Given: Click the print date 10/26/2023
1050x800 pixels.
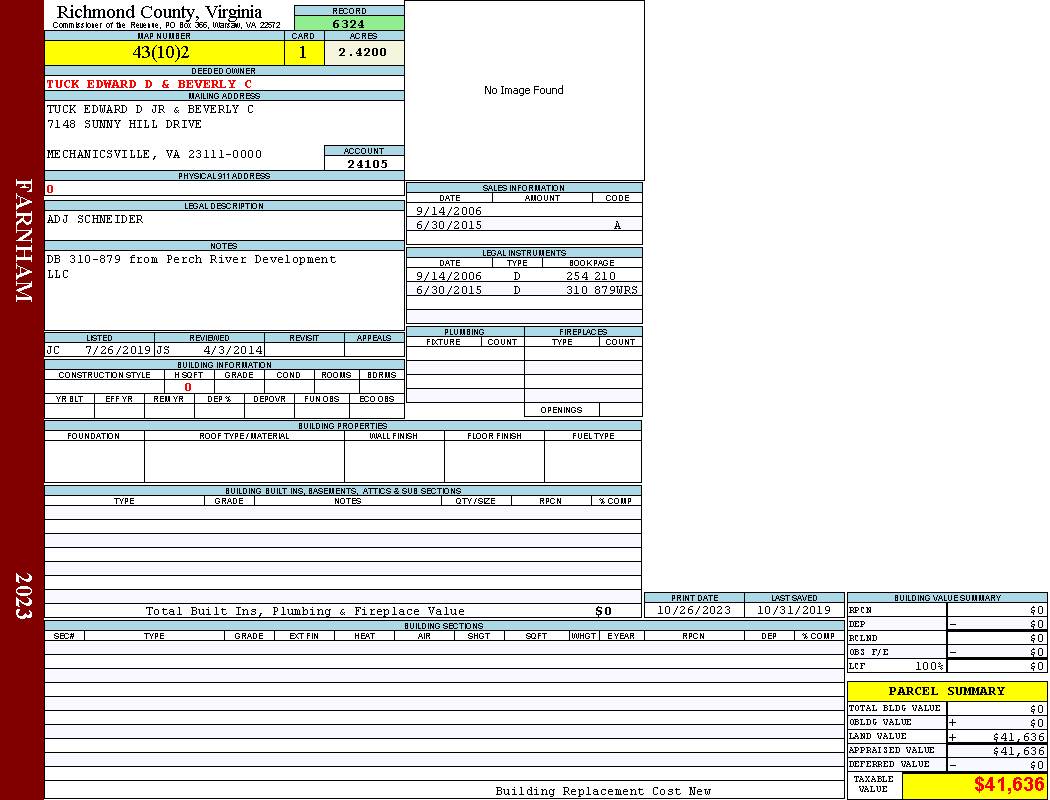Looking at the screenshot, I should 693,610.
